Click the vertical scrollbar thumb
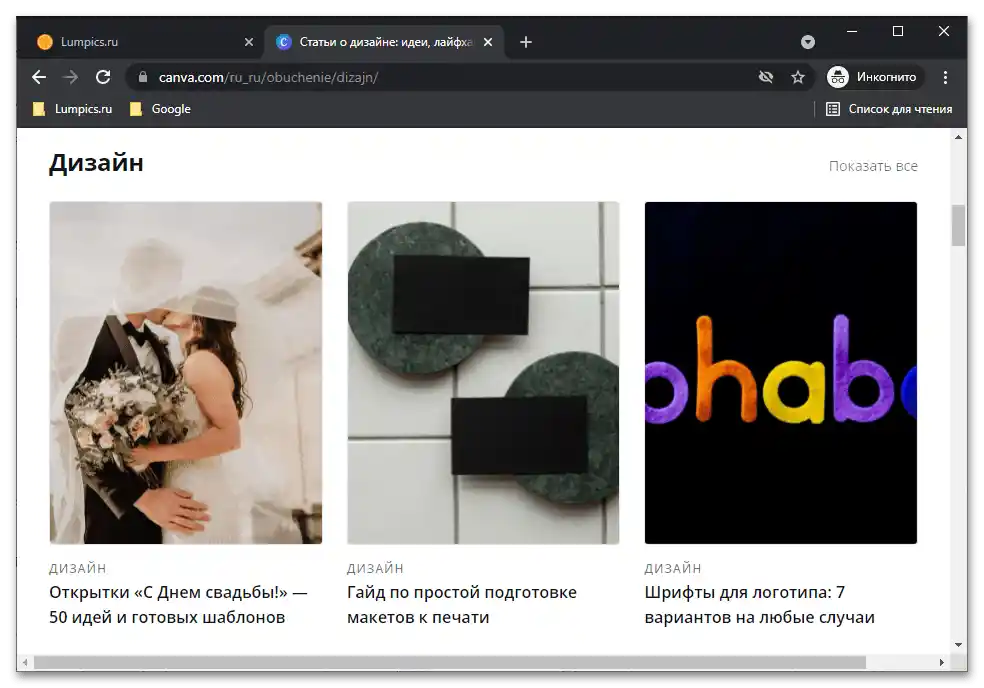 [958, 225]
